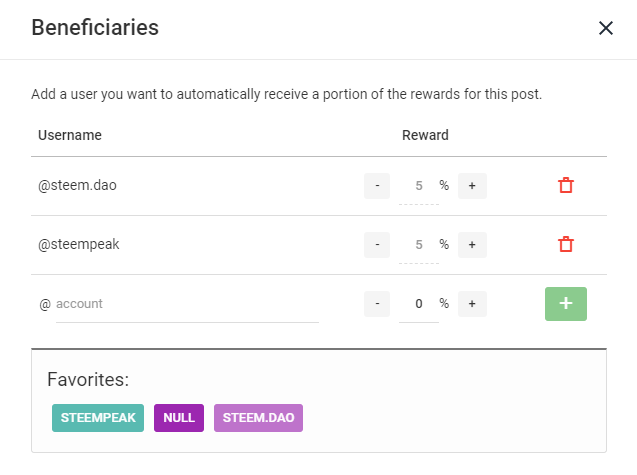Remove the @steempeak beneficiary via trash icon

(566, 244)
